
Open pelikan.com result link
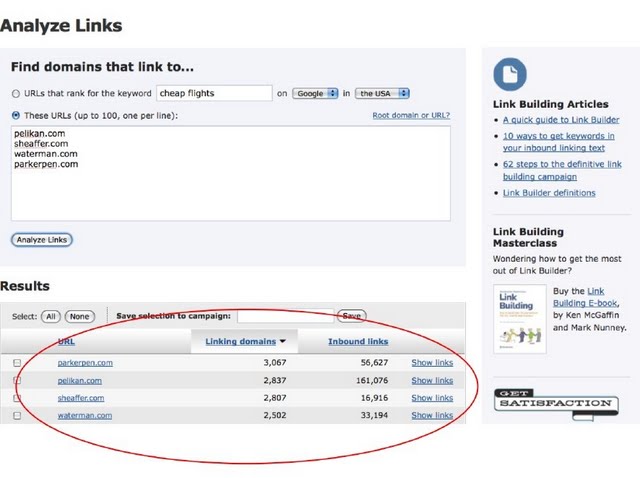click(80, 380)
